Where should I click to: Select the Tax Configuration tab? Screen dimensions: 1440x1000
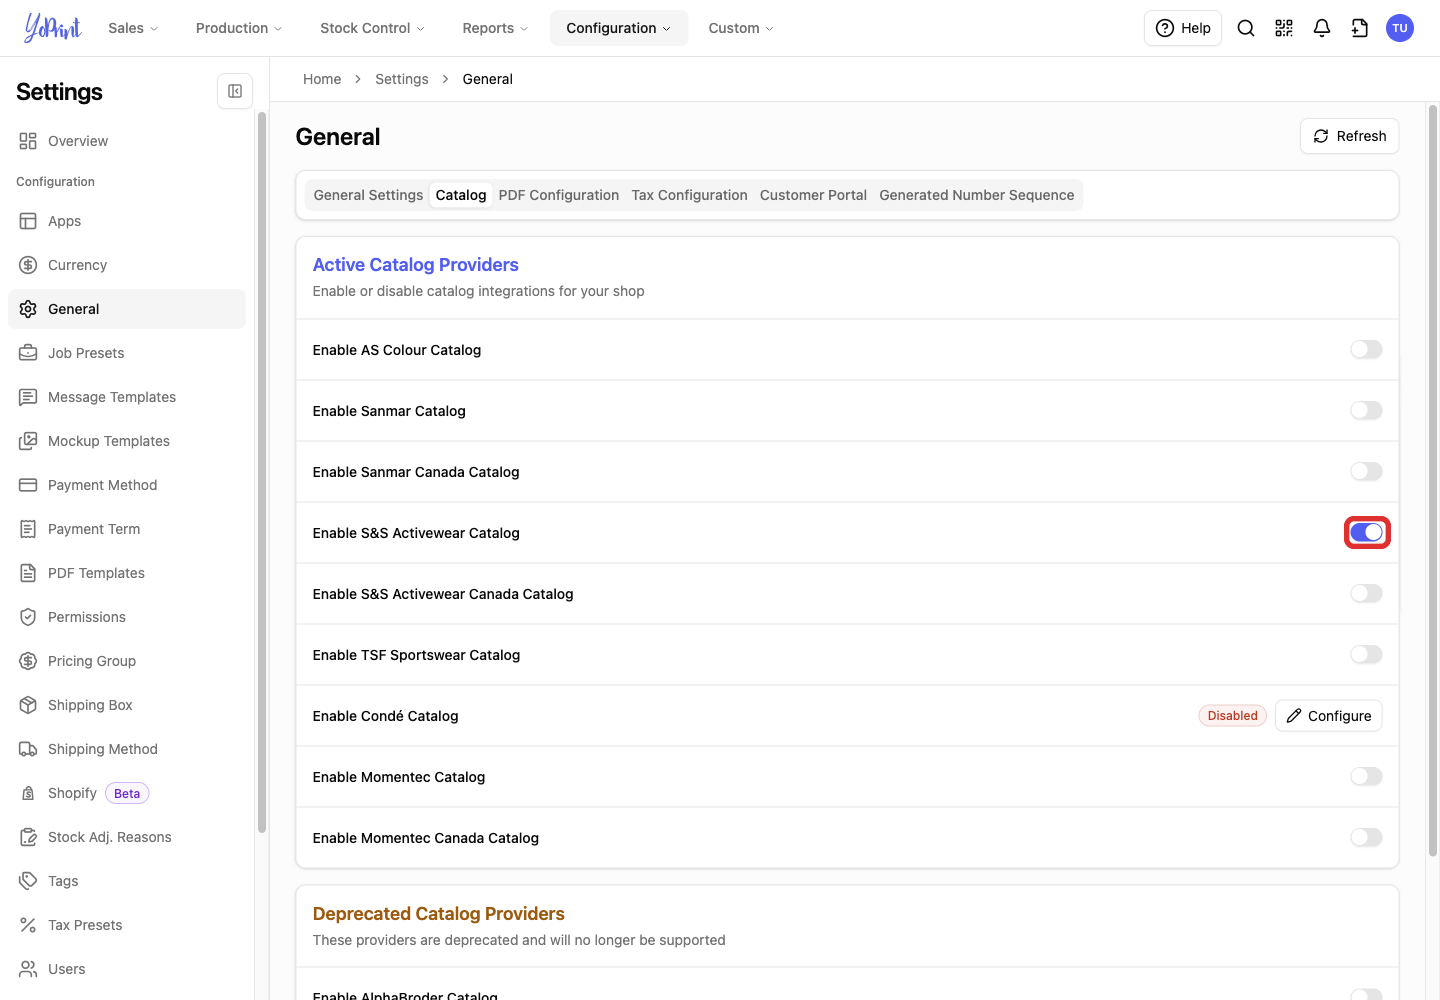pyautogui.click(x=690, y=195)
